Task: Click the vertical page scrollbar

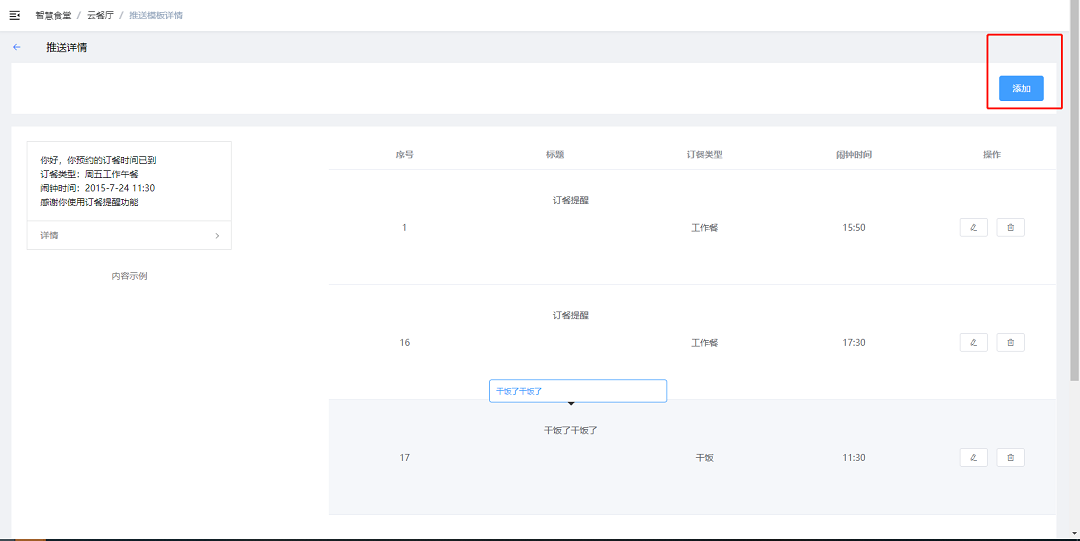Action: coord(1074,200)
